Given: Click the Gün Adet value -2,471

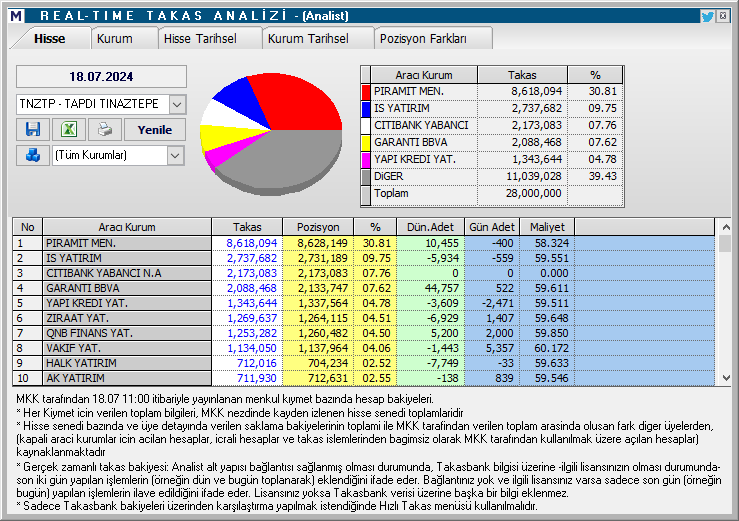Looking at the screenshot, I should click(x=498, y=303).
